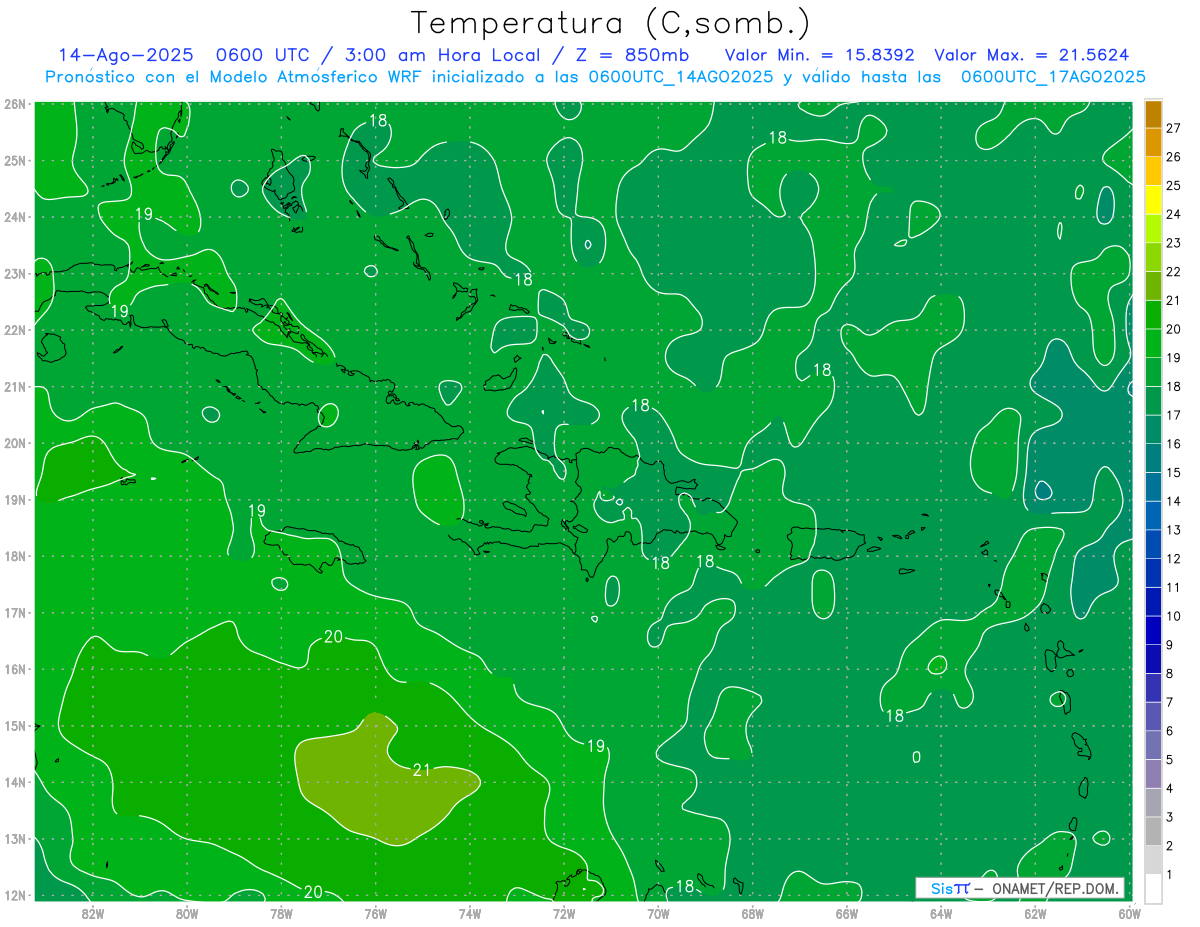The width and height of the screenshot is (1200, 927).
Task: Click the 76W longitude axis label
Action: click(x=375, y=912)
